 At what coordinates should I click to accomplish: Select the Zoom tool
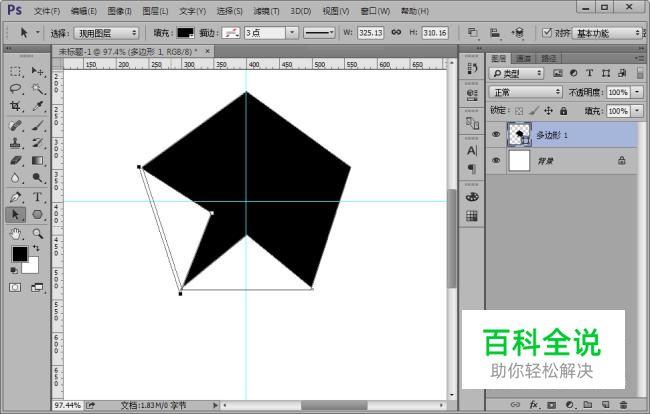[38, 234]
